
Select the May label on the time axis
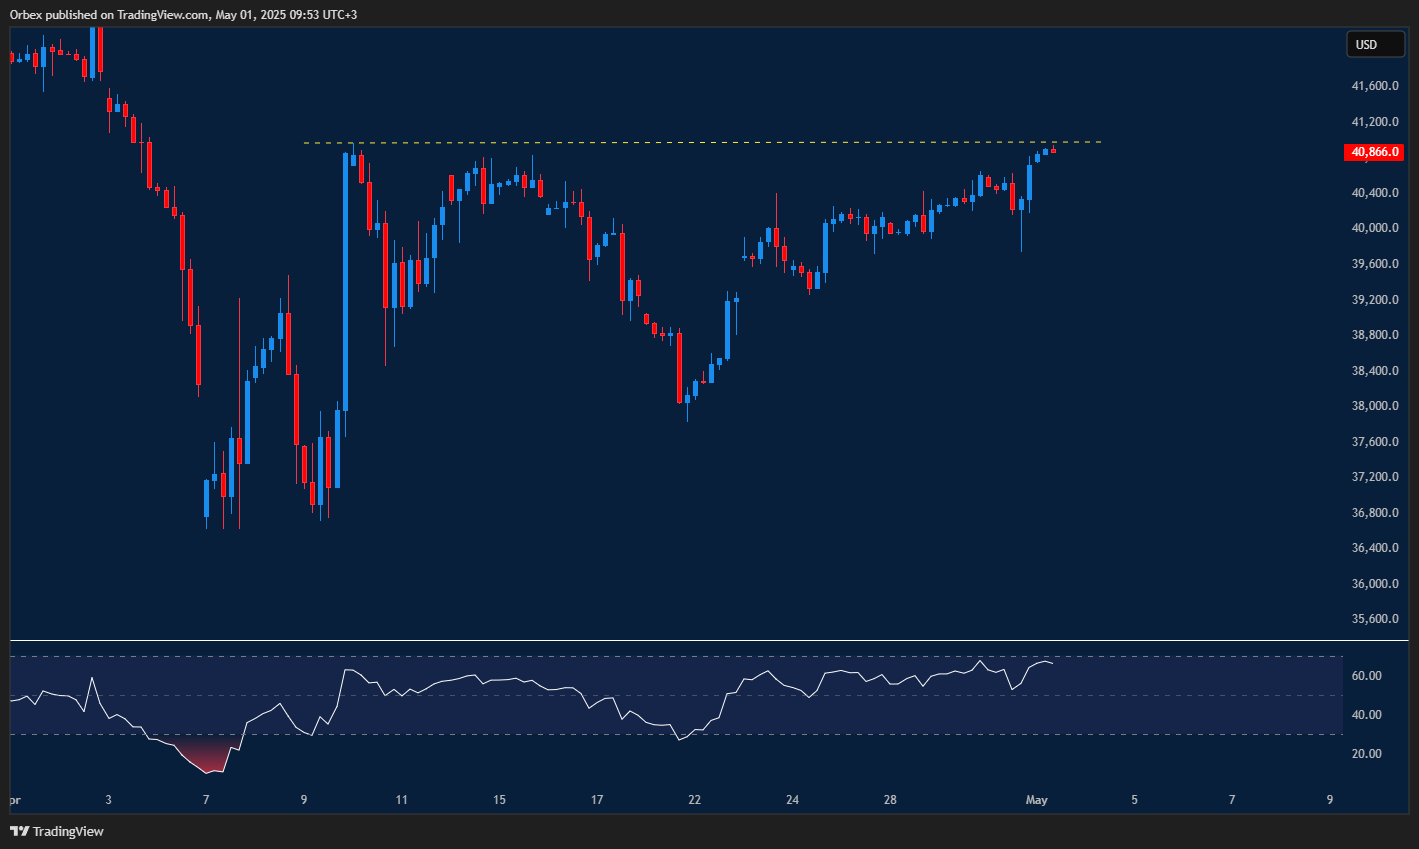1037,800
